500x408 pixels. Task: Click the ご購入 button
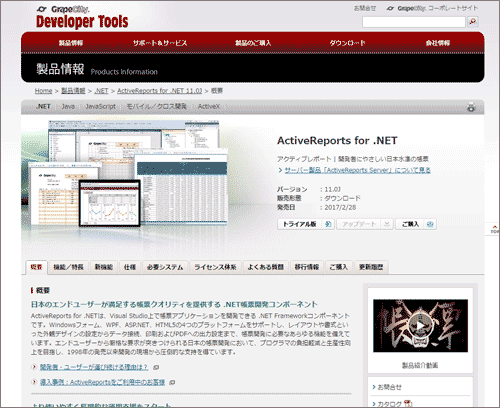(416, 224)
